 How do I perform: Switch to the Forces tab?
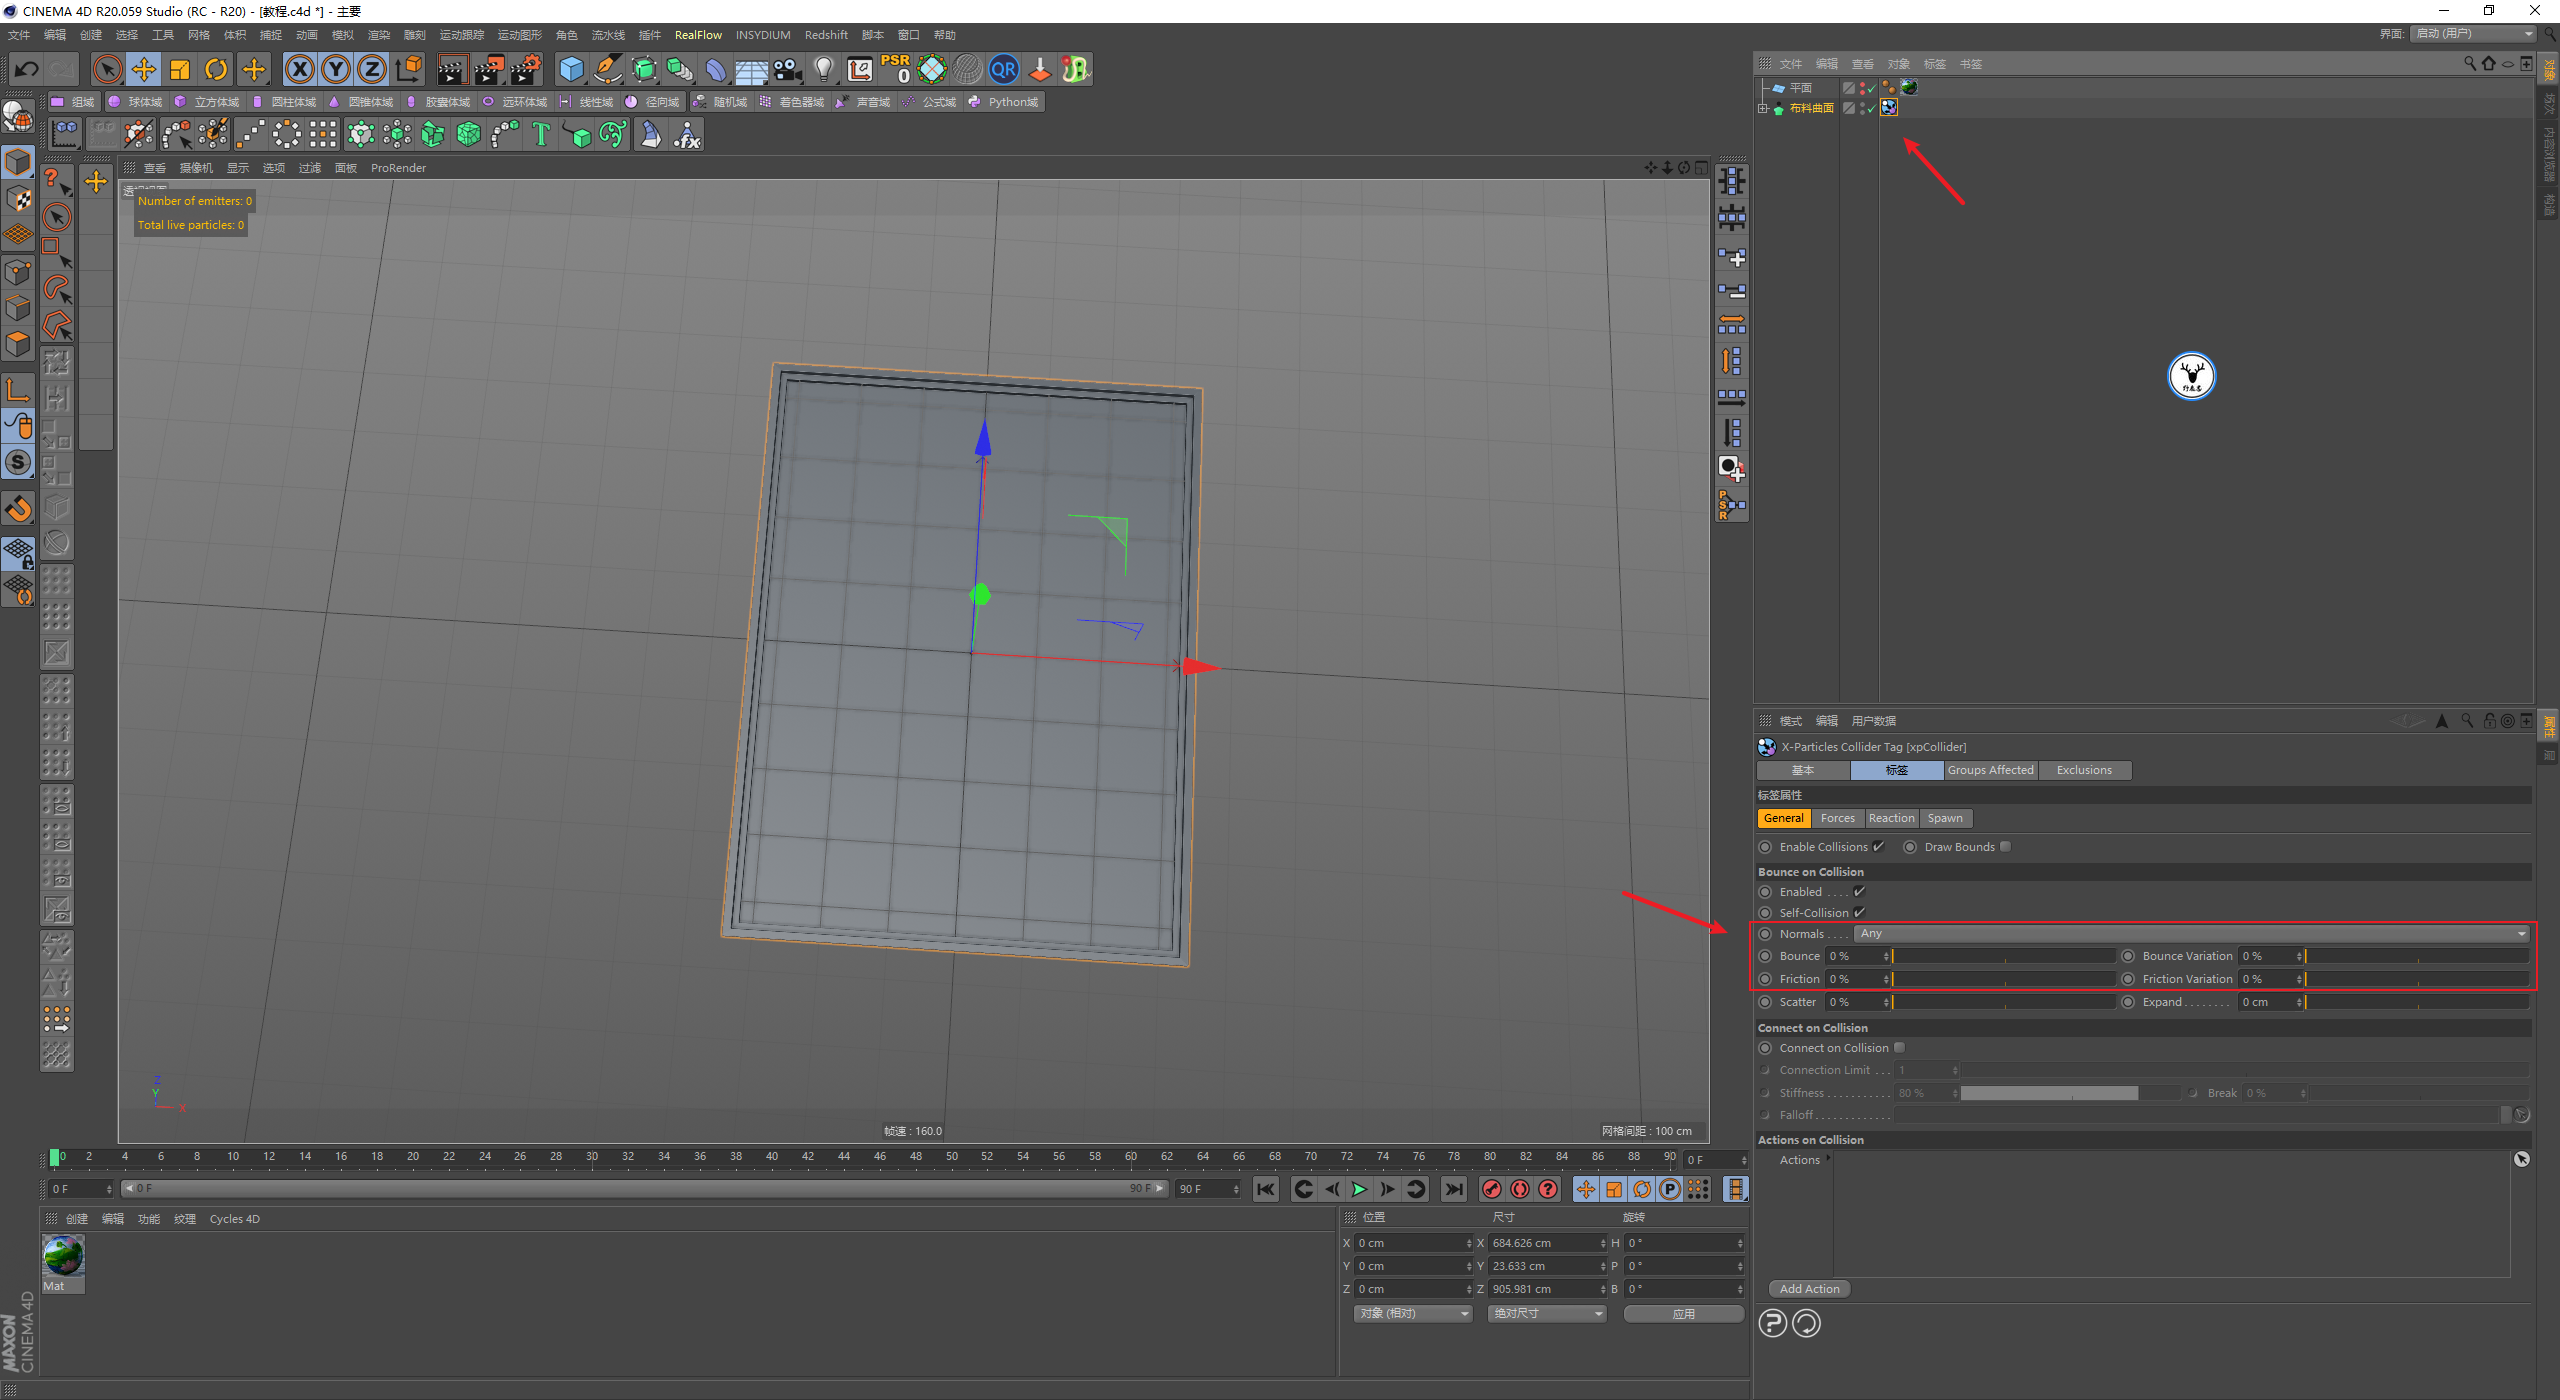click(x=1837, y=818)
